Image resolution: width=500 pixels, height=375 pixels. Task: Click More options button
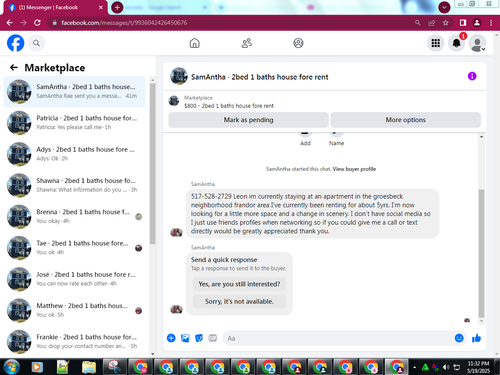coord(405,120)
